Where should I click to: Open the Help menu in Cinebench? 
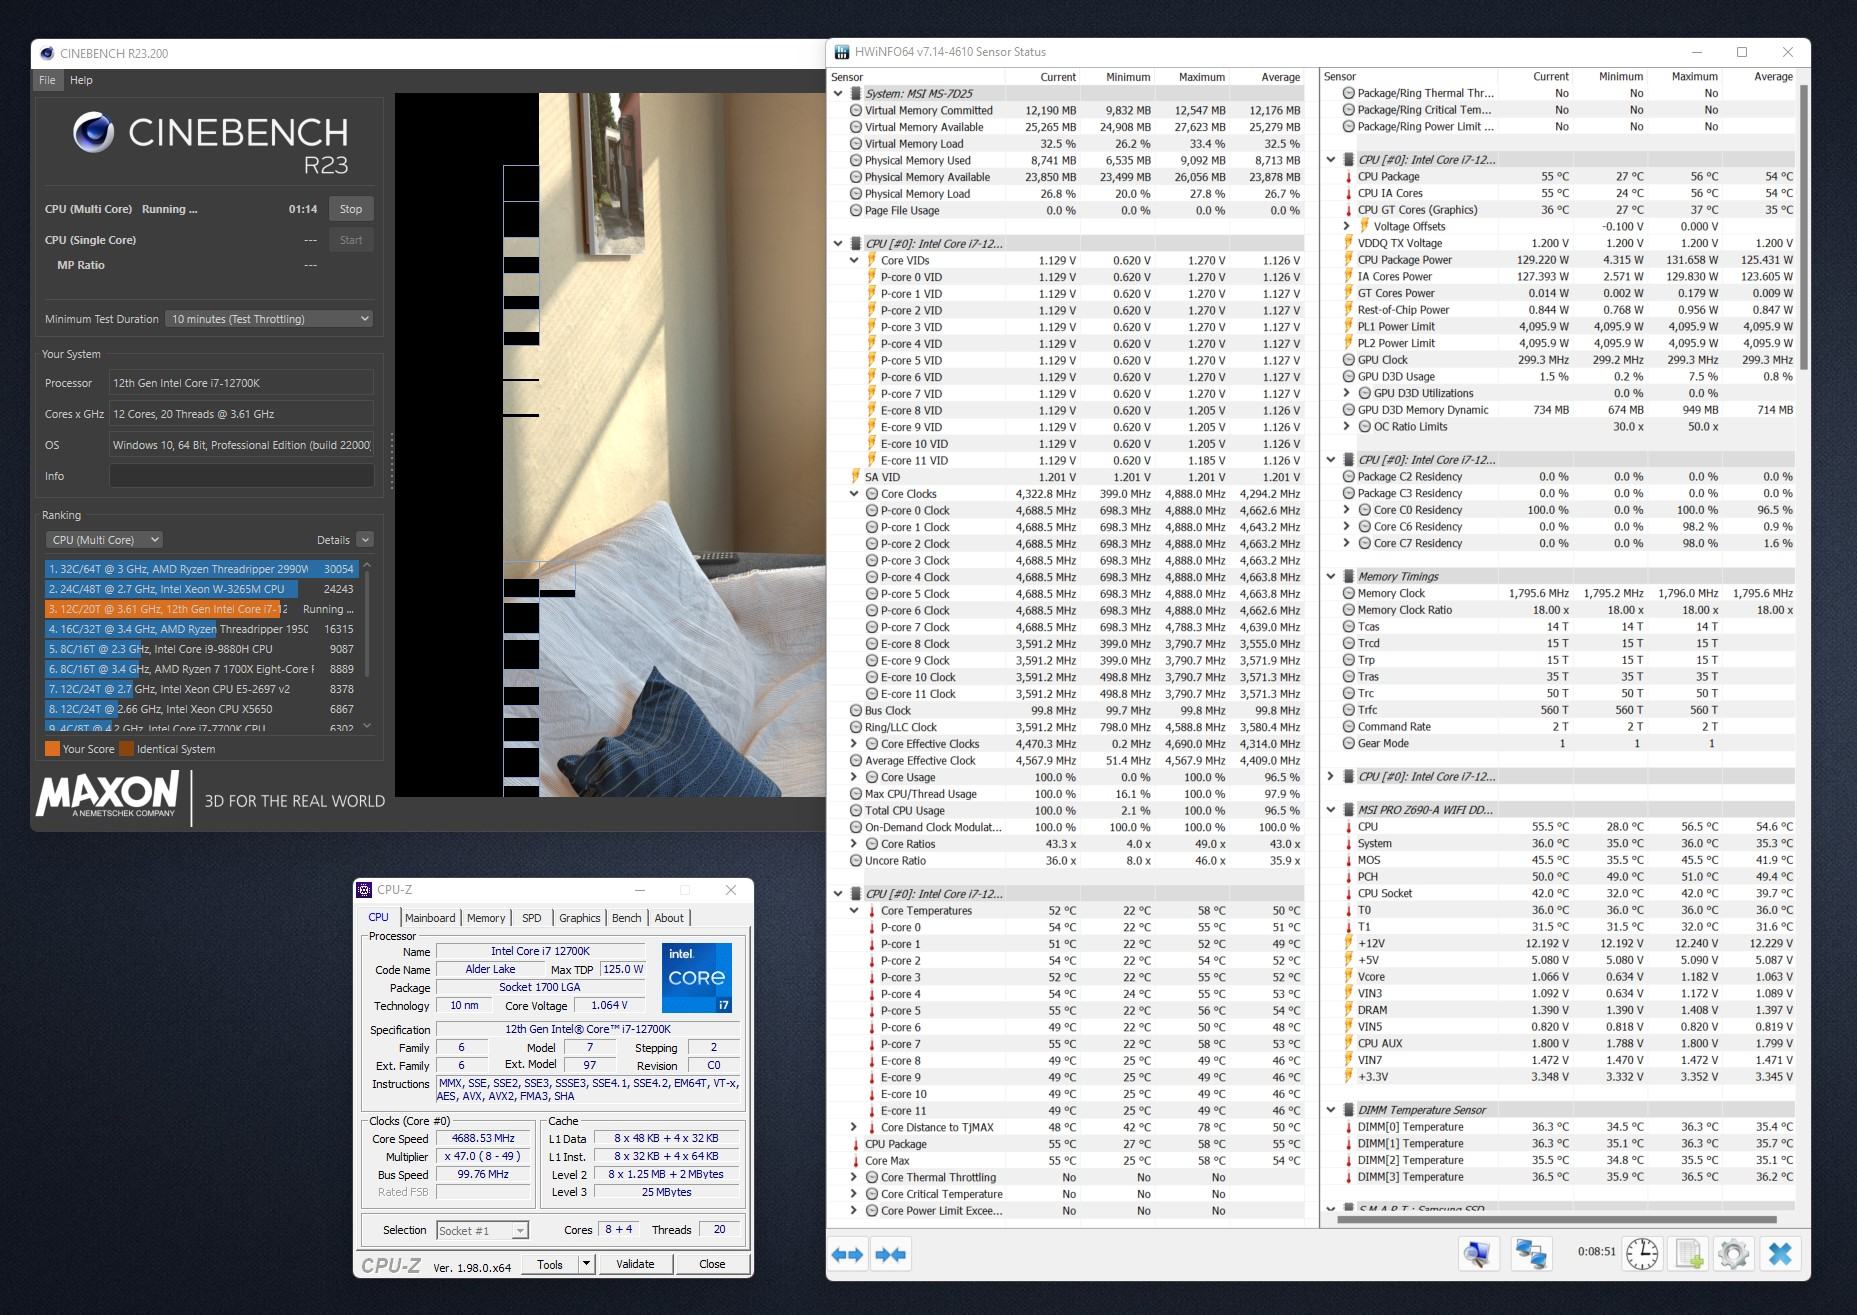[x=81, y=80]
